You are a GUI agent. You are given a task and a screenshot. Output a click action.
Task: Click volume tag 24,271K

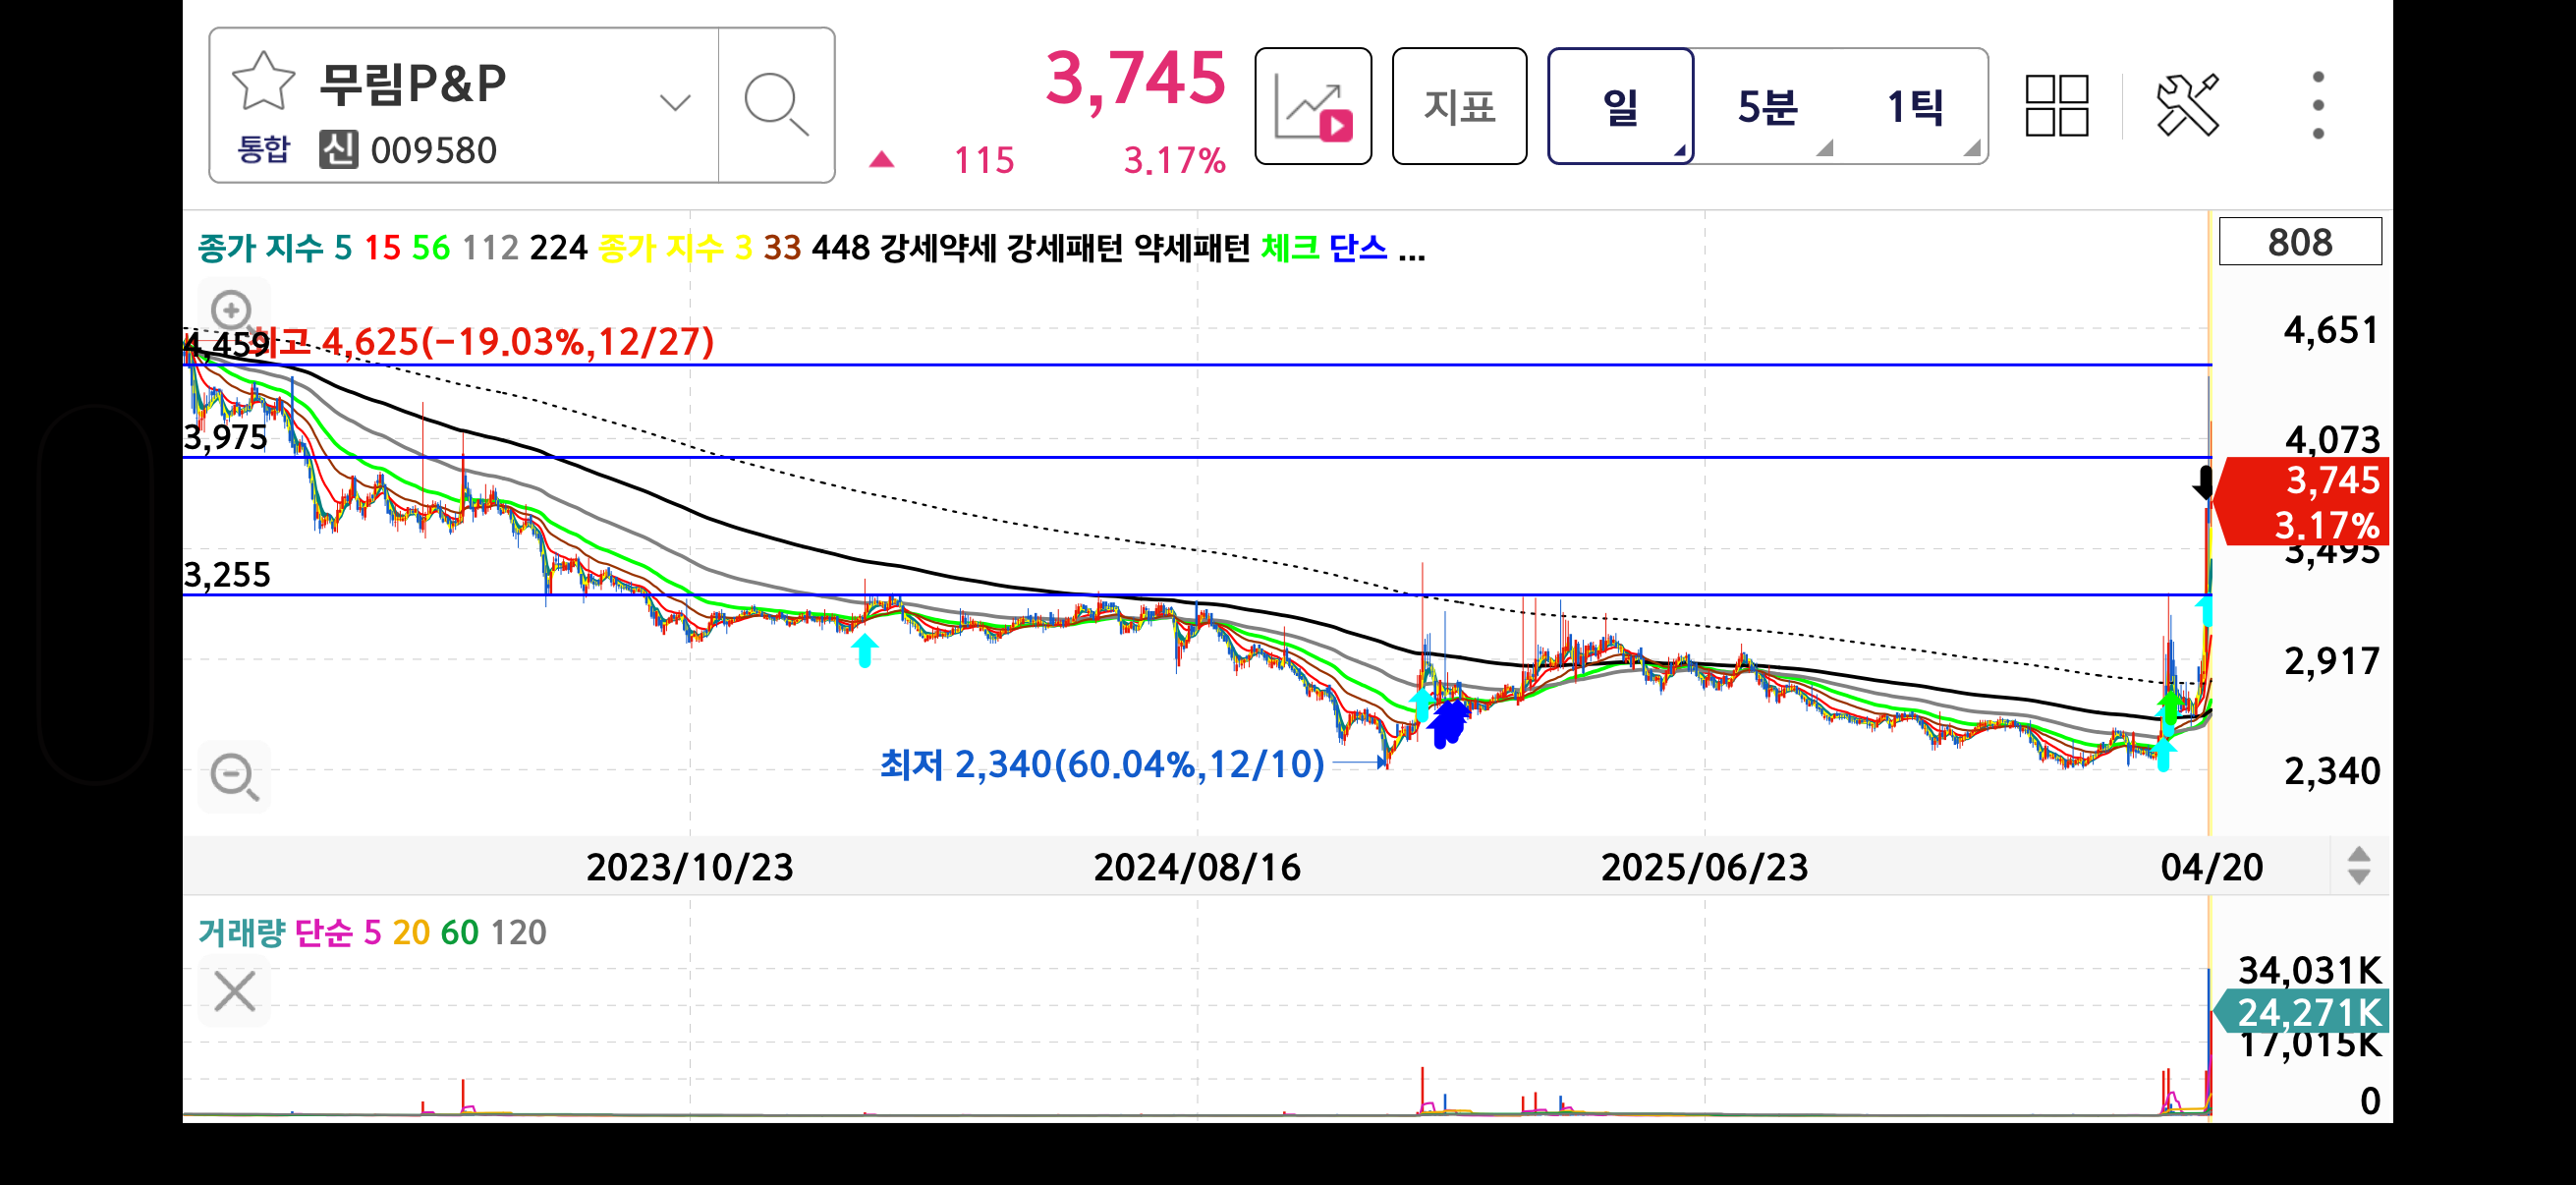(2302, 1012)
